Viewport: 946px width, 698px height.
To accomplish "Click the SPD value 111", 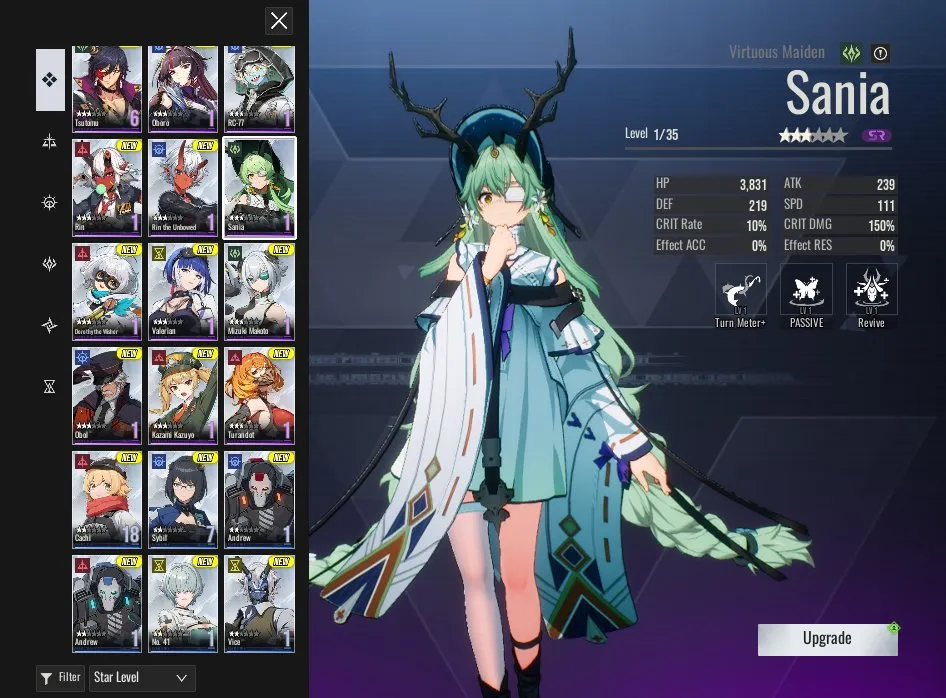I will [x=886, y=206].
